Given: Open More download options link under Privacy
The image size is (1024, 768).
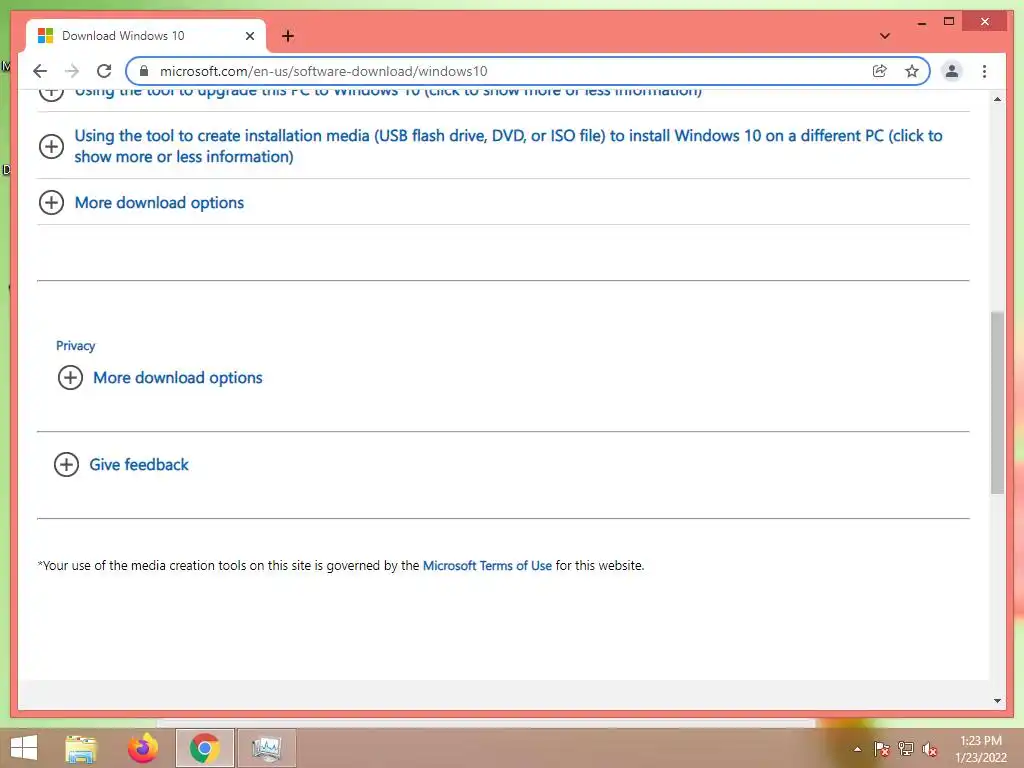Looking at the screenshot, I should [x=178, y=377].
